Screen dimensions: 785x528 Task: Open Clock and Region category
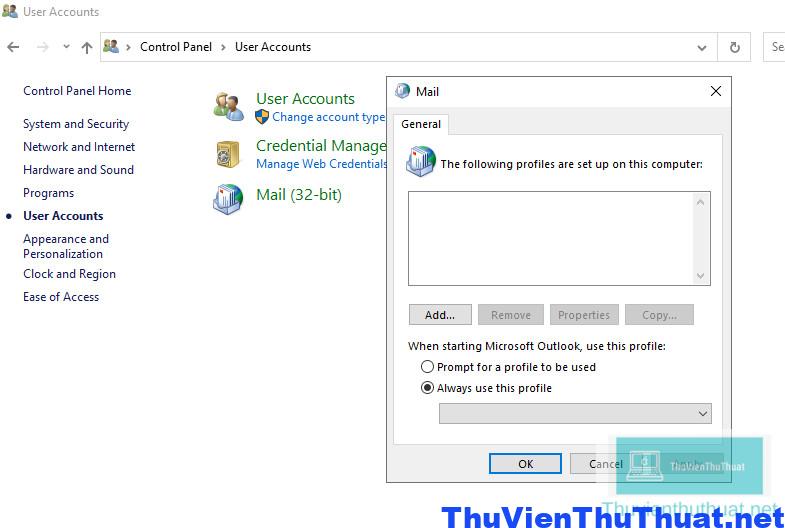coord(70,274)
